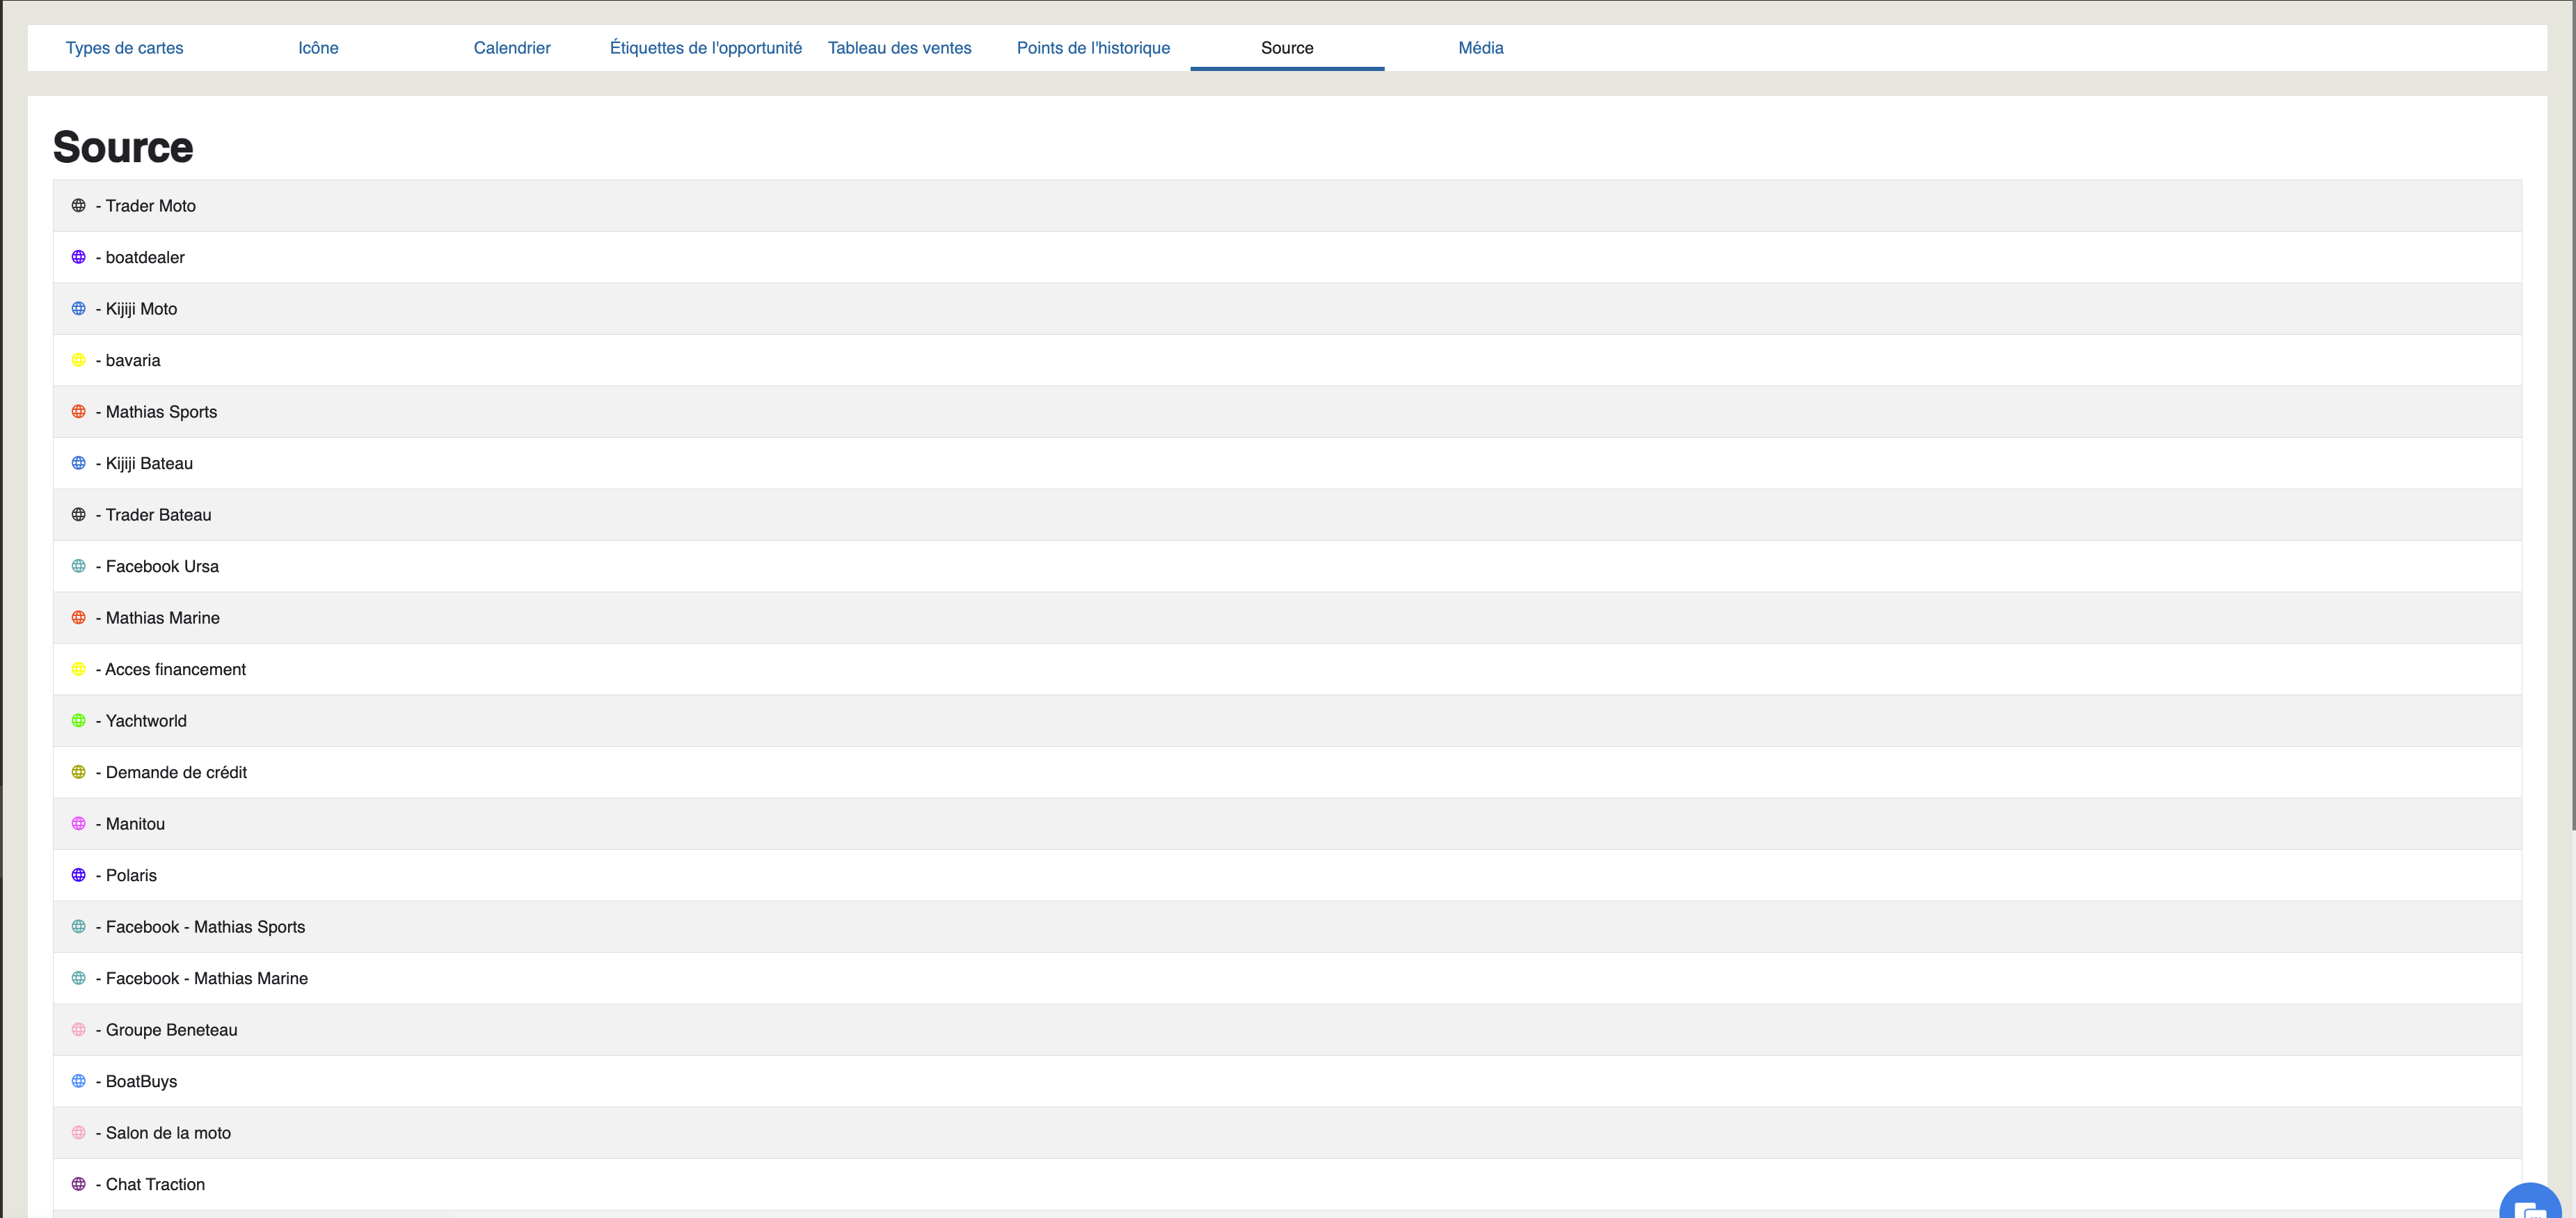Select the Facebook Ursa source name

point(162,566)
